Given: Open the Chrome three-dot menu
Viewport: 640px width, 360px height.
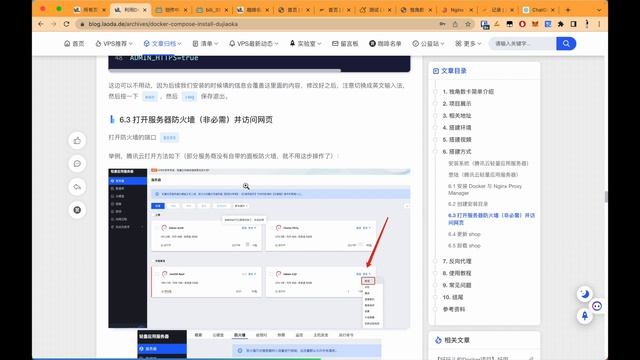Looking at the screenshot, I should (x=599, y=24).
